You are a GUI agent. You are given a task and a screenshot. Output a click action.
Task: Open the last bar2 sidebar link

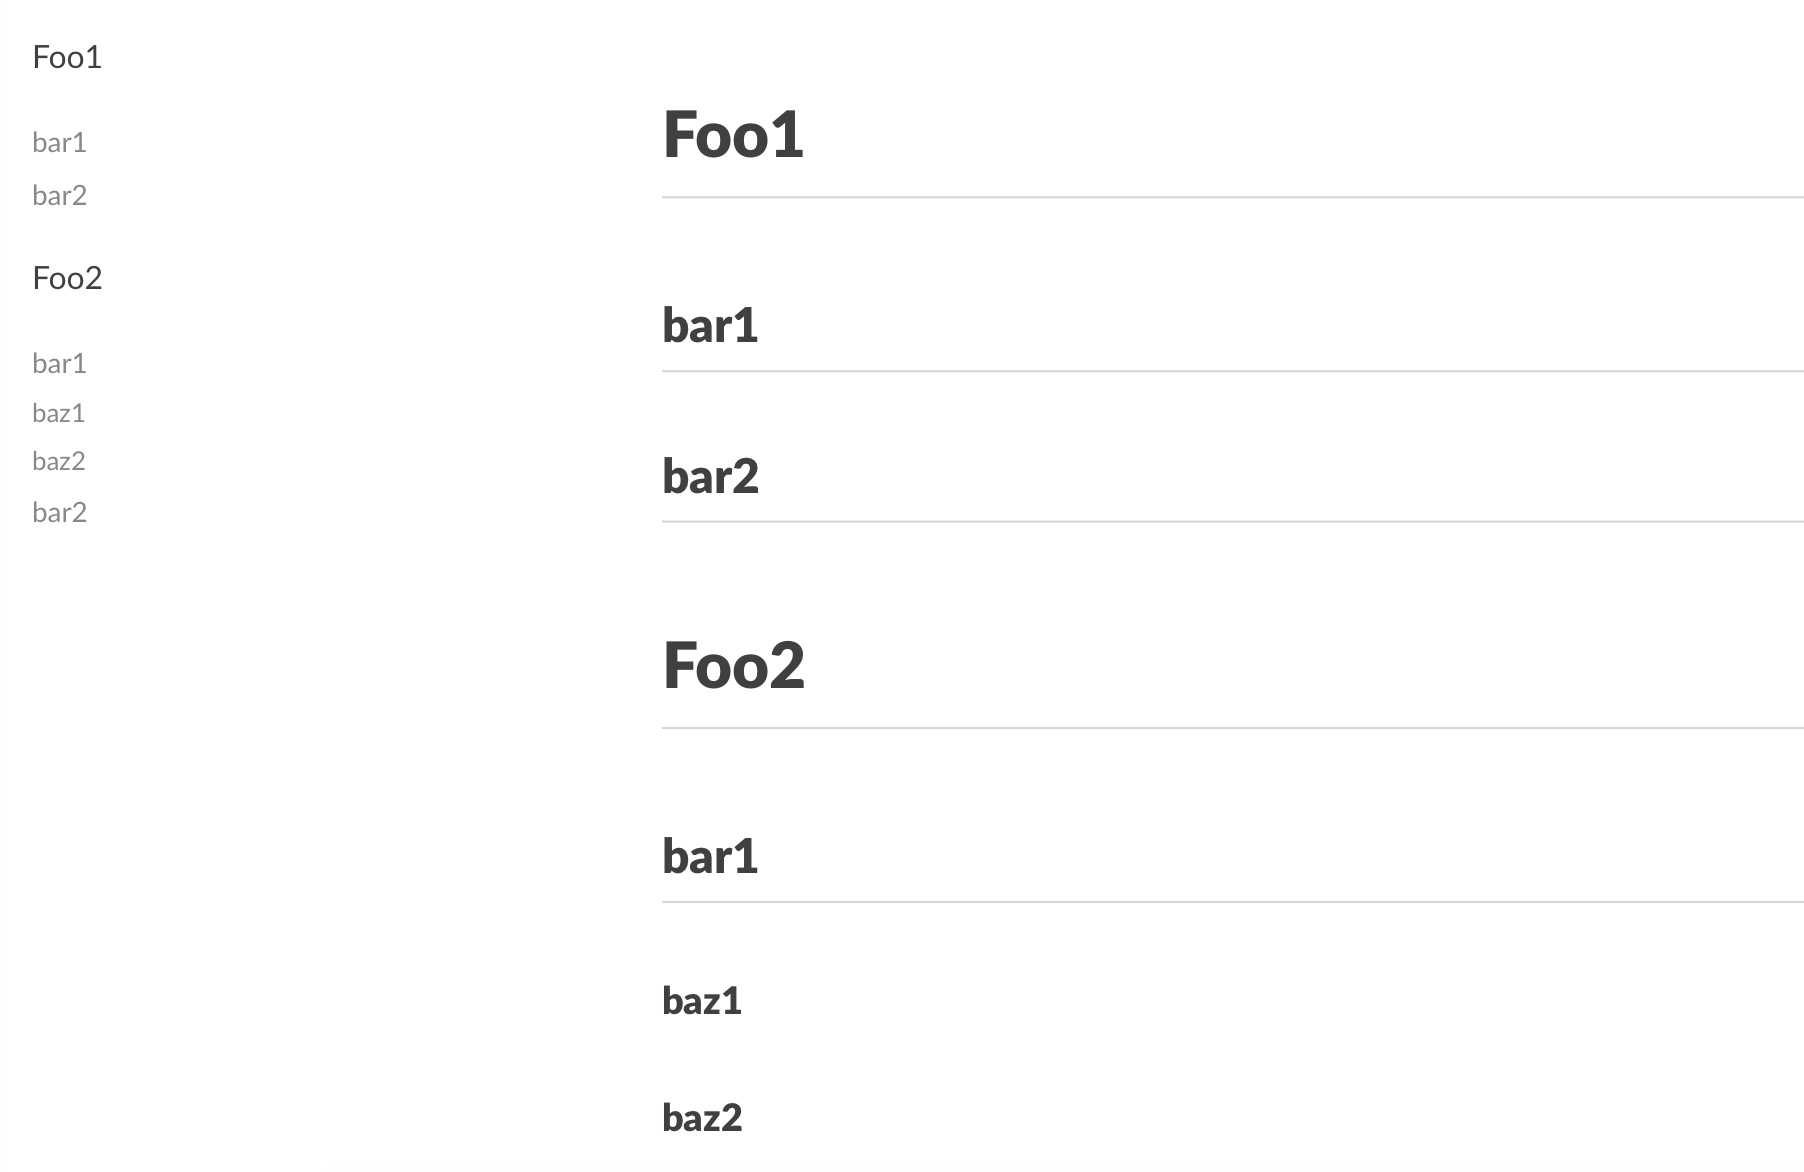tap(58, 512)
